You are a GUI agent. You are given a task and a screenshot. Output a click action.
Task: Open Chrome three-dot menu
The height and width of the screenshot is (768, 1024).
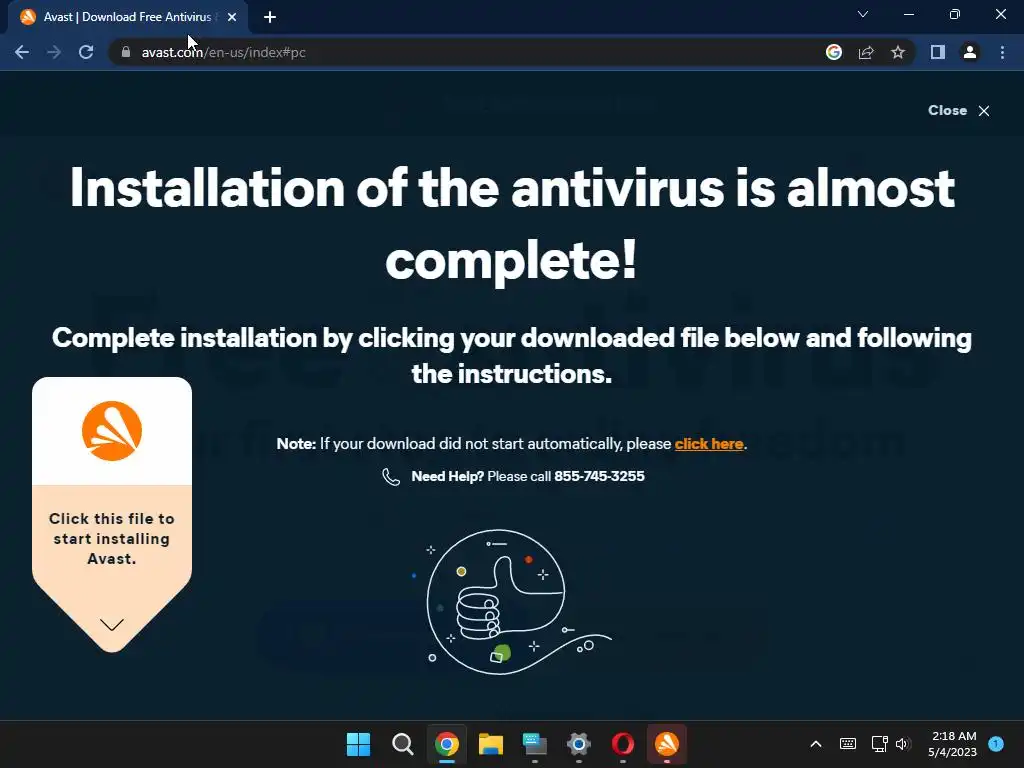(1002, 52)
